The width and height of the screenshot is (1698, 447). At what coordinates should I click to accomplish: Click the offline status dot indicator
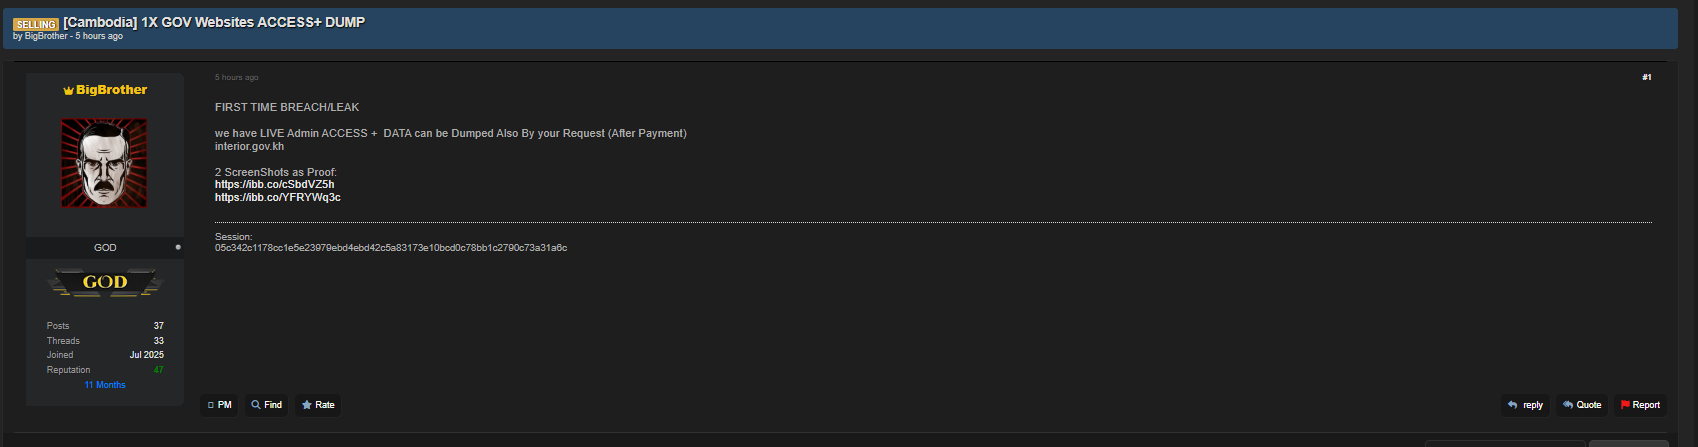[178, 247]
